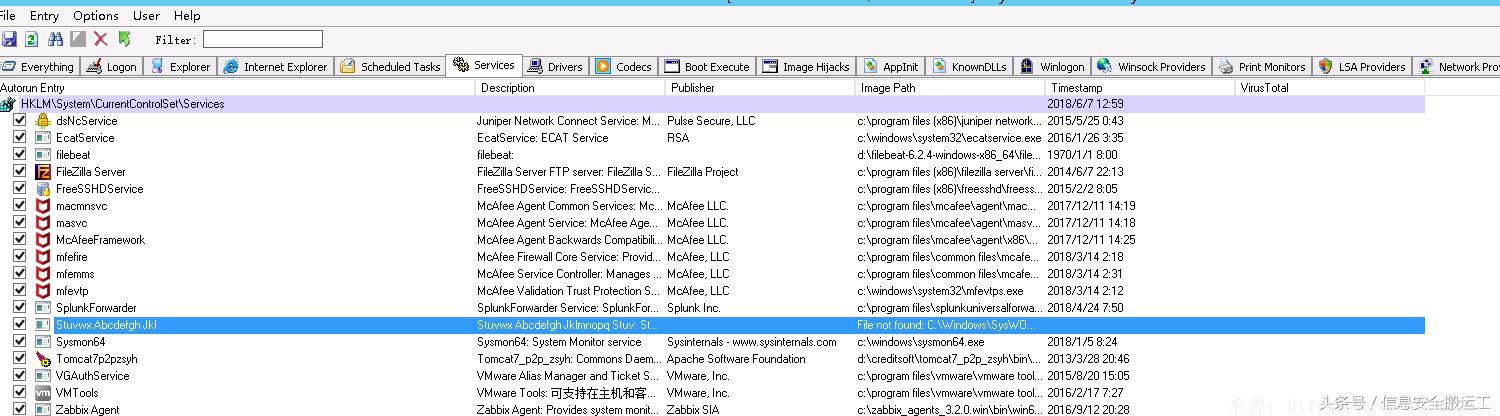Sort by the Timestamp column header
This screenshot has width=1500, height=416.
coord(1076,88)
